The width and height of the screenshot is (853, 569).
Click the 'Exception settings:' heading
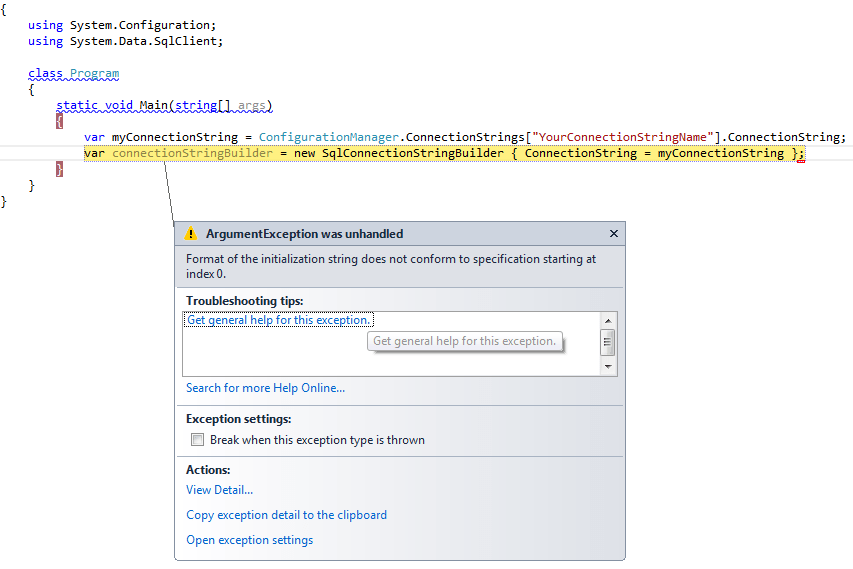(x=238, y=419)
